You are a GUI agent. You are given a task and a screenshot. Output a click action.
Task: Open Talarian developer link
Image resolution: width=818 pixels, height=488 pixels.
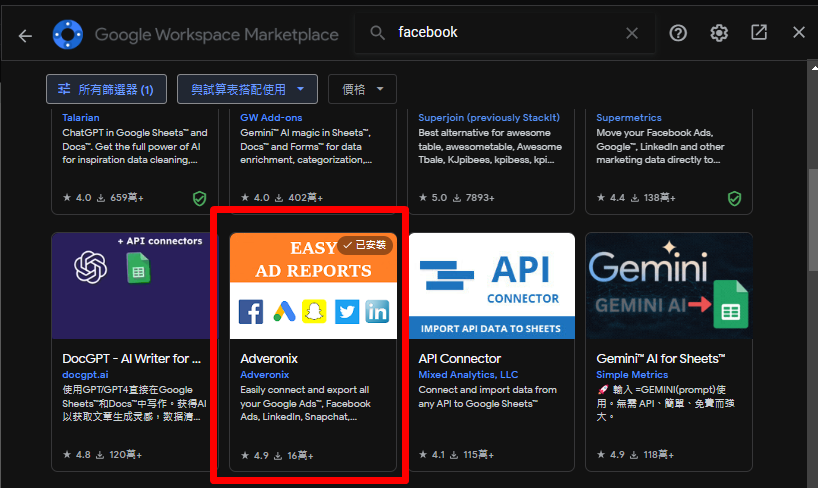click(81, 117)
